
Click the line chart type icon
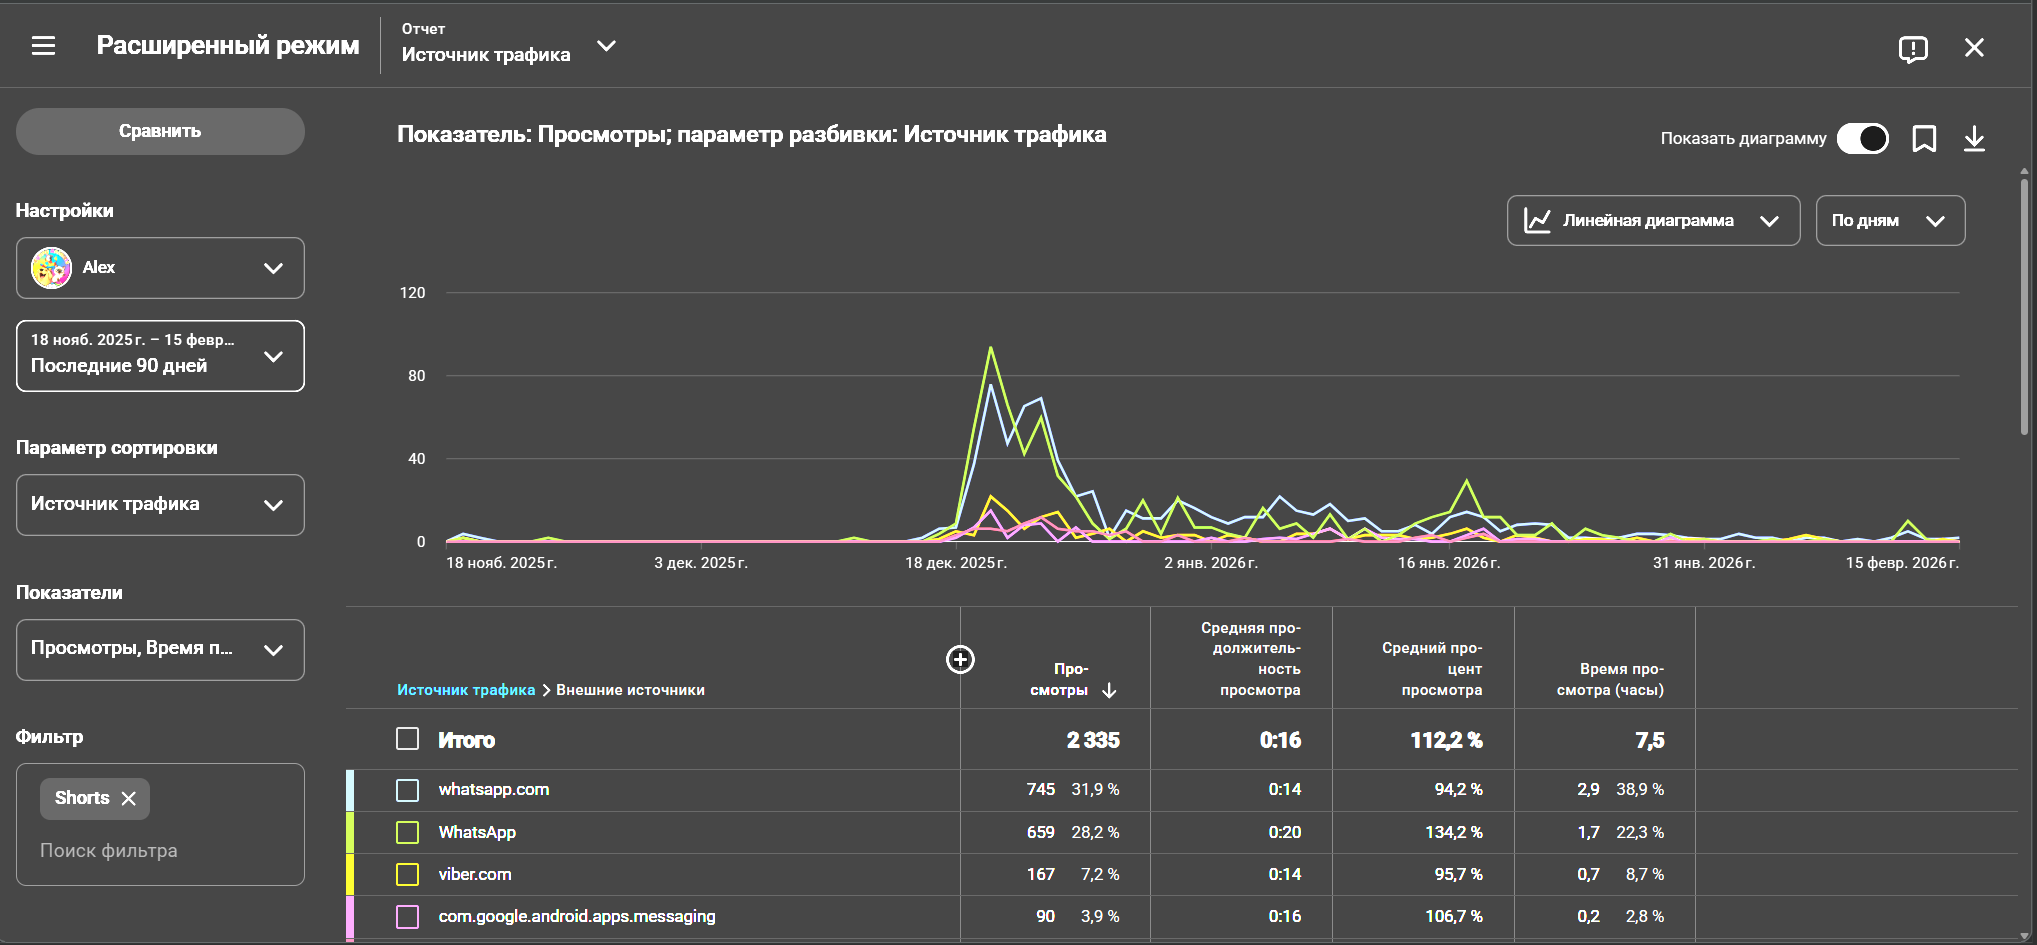1537,220
